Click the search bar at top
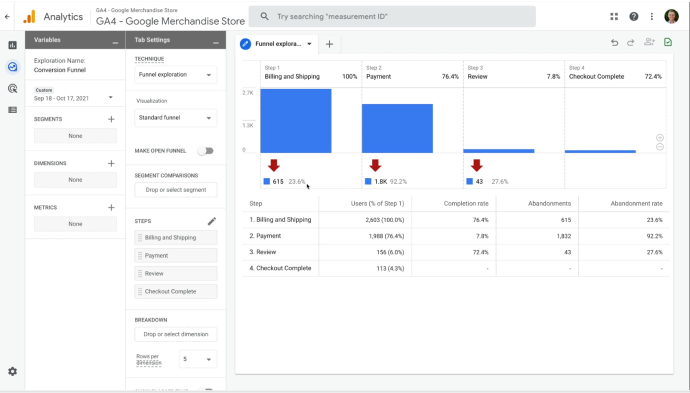690x393 pixels. [392, 17]
